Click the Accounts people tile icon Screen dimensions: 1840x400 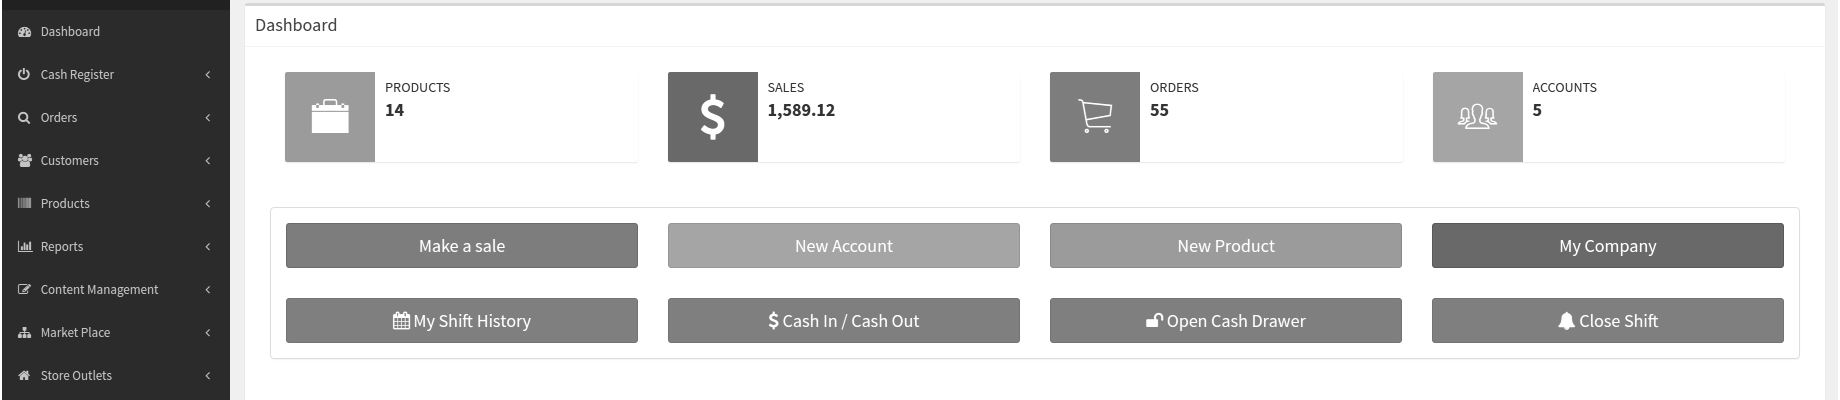tap(1477, 117)
